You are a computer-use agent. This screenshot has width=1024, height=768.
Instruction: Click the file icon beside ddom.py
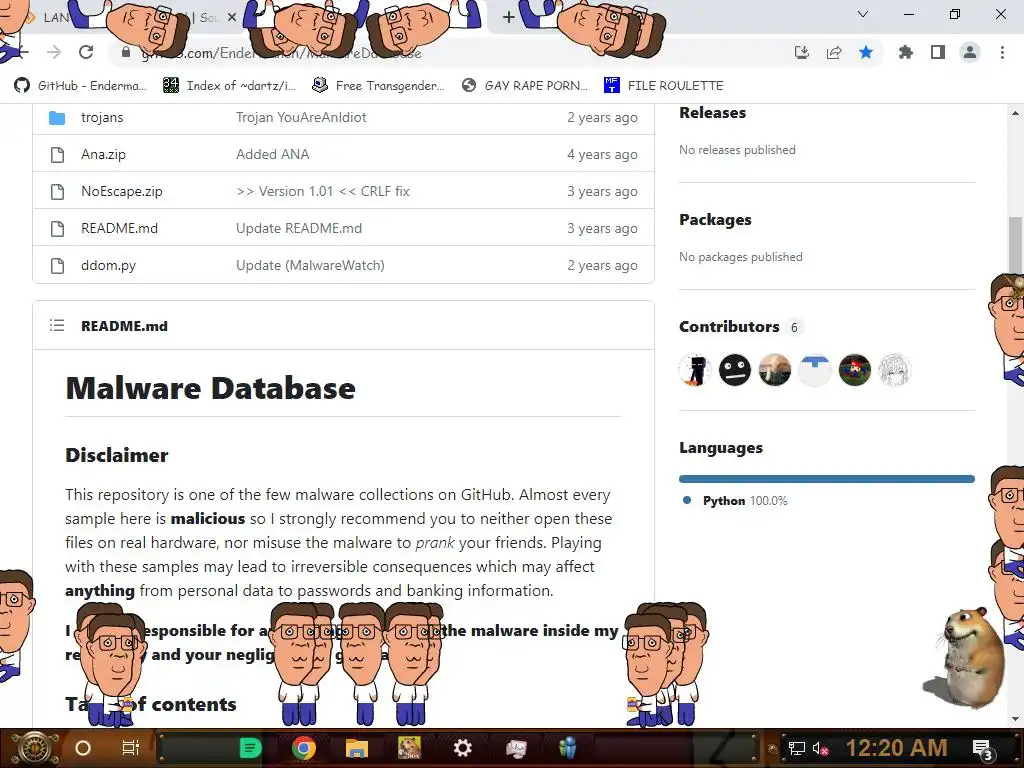tap(57, 266)
